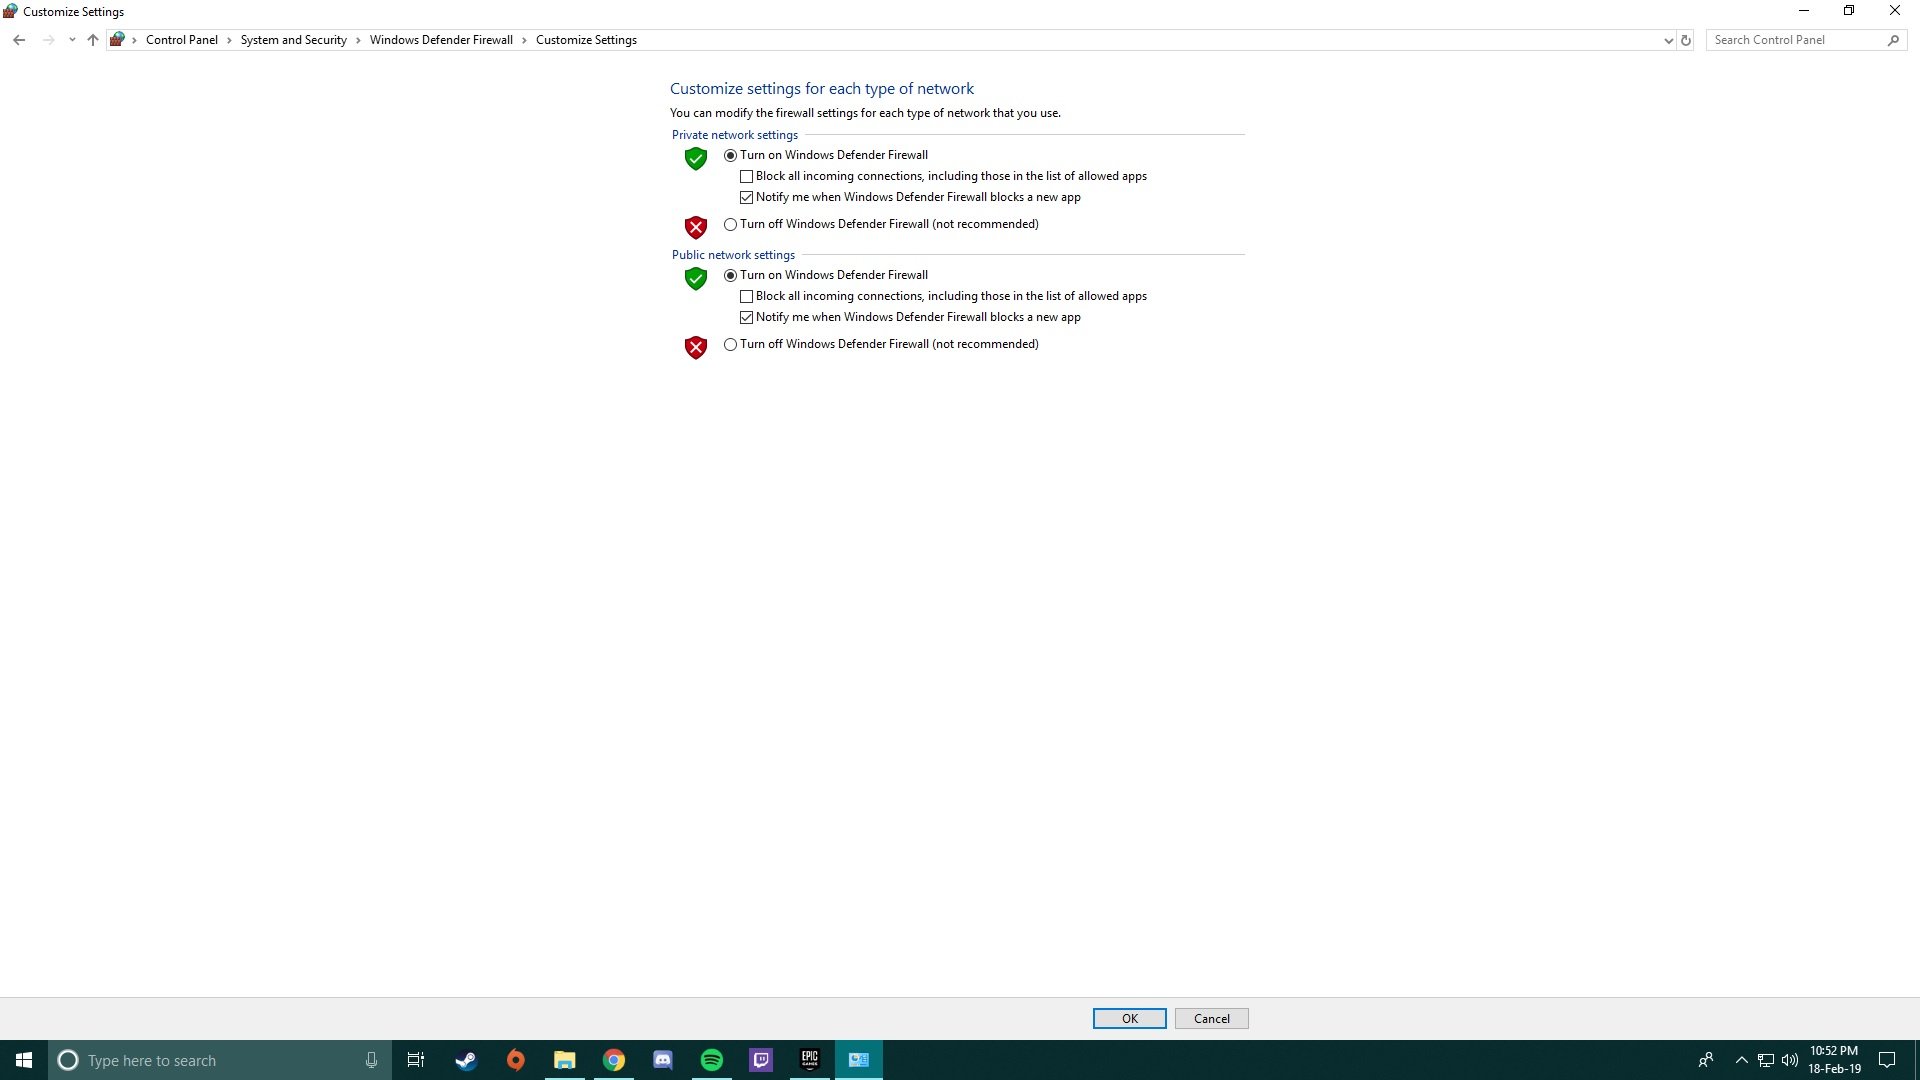Open the recent locations dropdown arrow
1920x1080 pixels.
tap(72, 40)
